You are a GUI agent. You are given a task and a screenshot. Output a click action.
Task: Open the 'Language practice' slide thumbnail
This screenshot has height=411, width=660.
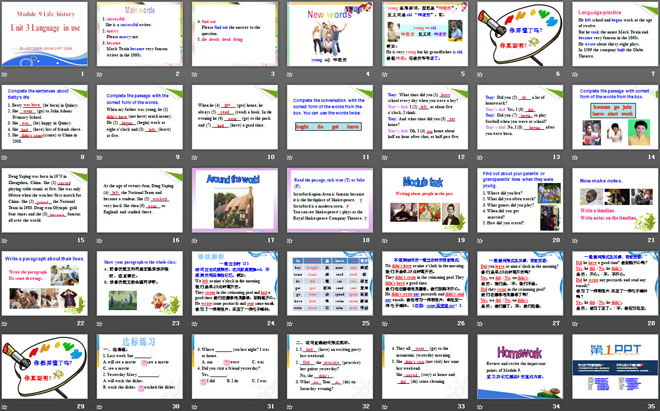612,37
